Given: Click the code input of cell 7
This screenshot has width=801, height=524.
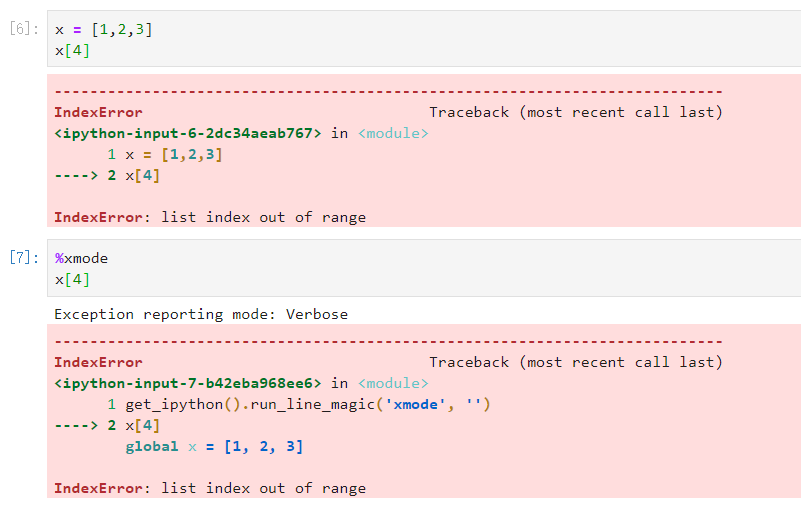Looking at the screenshot, I should click(424, 268).
